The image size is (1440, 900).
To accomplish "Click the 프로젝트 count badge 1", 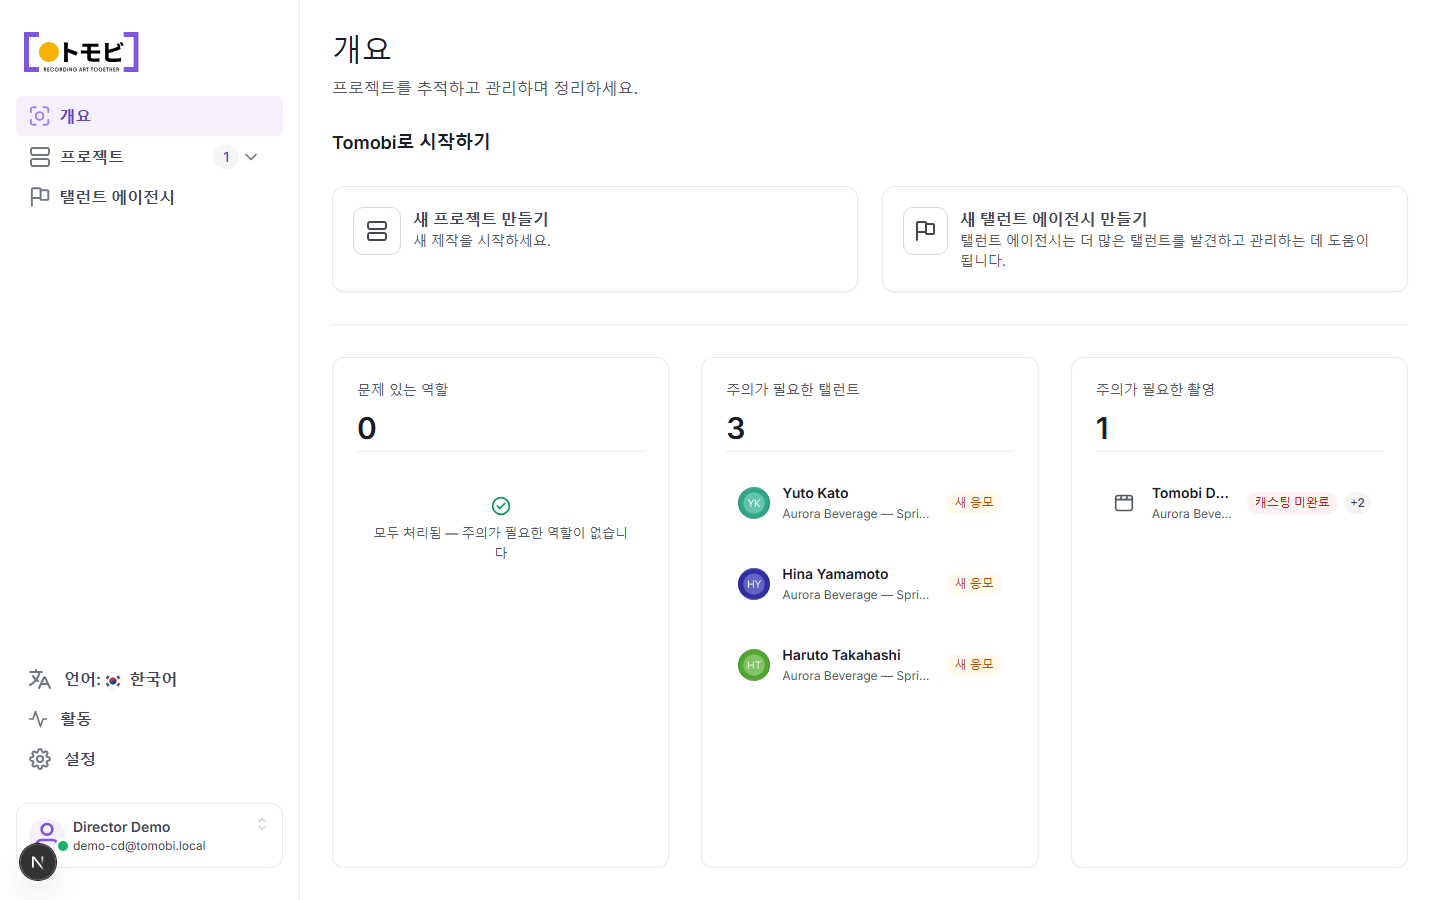I will tap(226, 157).
